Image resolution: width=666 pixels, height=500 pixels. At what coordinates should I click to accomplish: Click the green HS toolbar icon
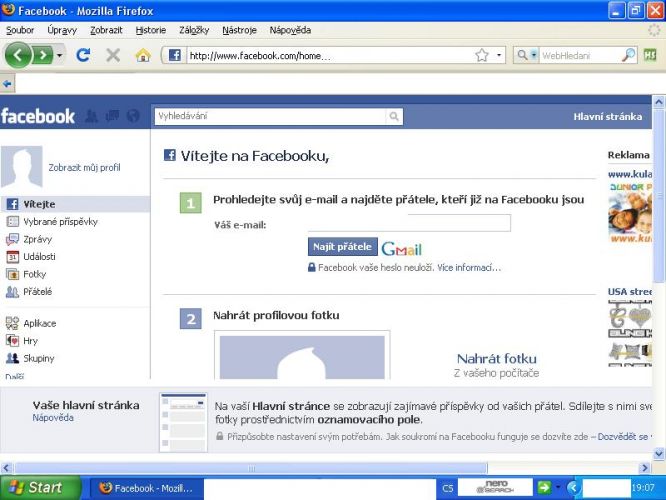pyautogui.click(x=650, y=55)
